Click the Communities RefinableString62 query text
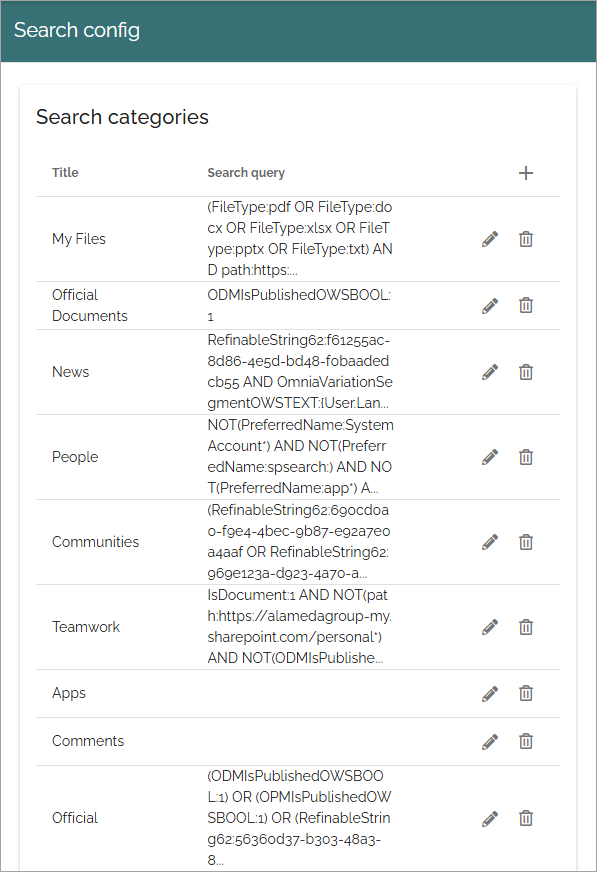This screenshot has height=872, width=597. tap(299, 542)
